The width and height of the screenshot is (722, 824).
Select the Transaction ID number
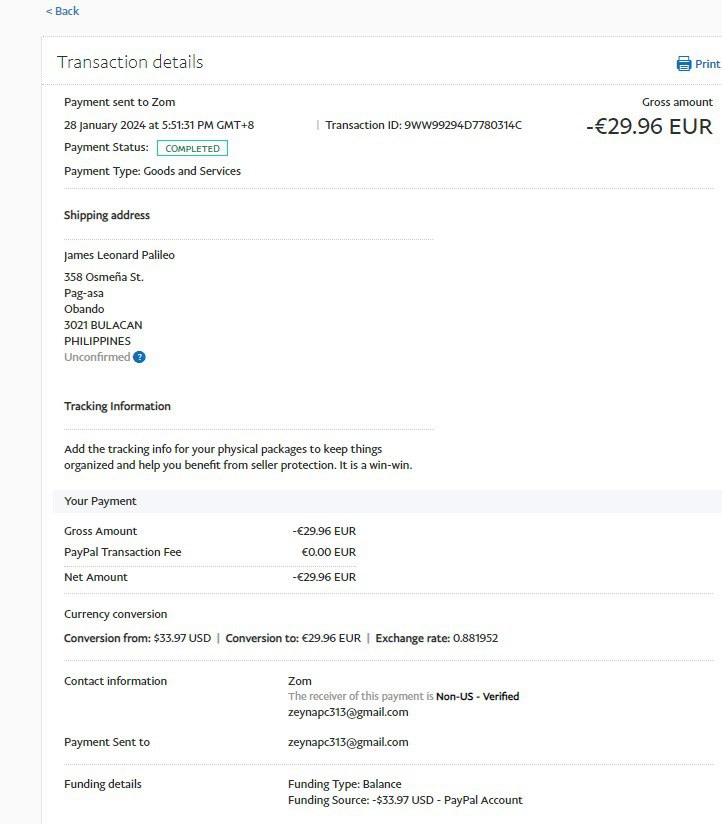pos(463,125)
